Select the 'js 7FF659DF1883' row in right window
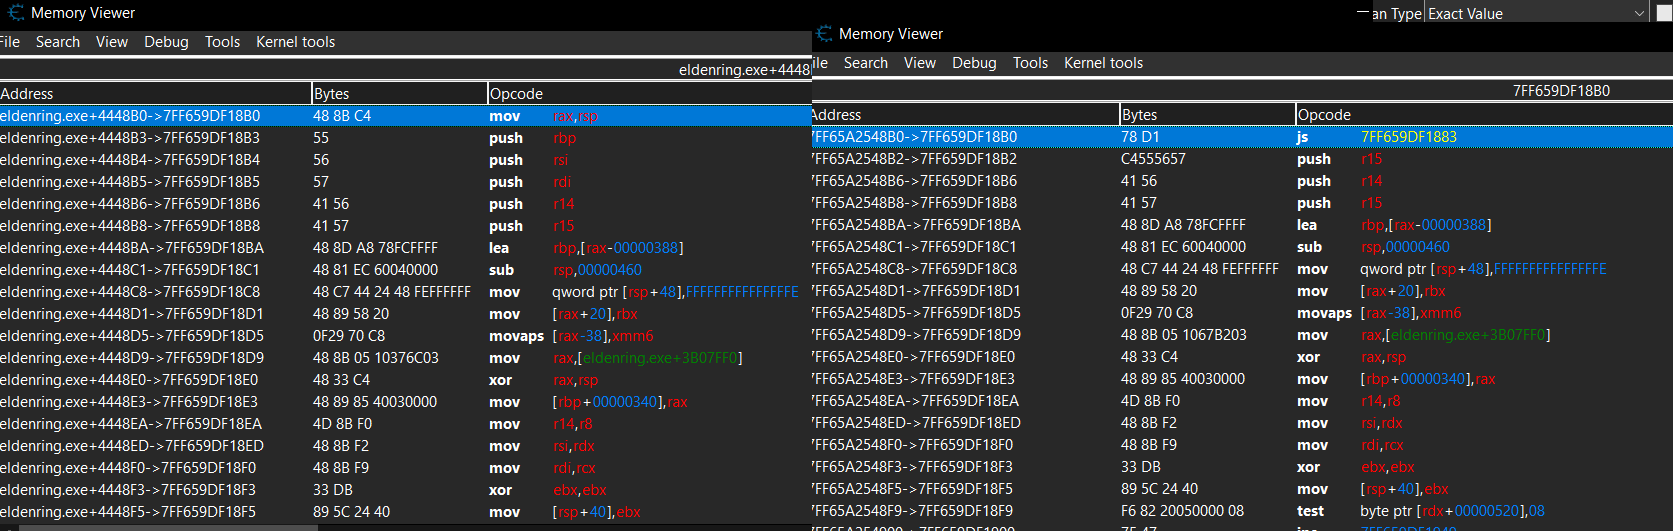1673x531 pixels. click(x=1240, y=137)
